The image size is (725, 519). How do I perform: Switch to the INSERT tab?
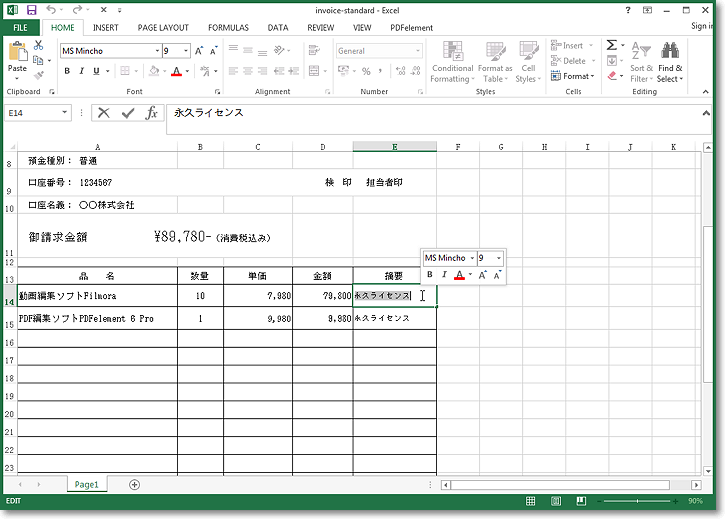pos(105,28)
